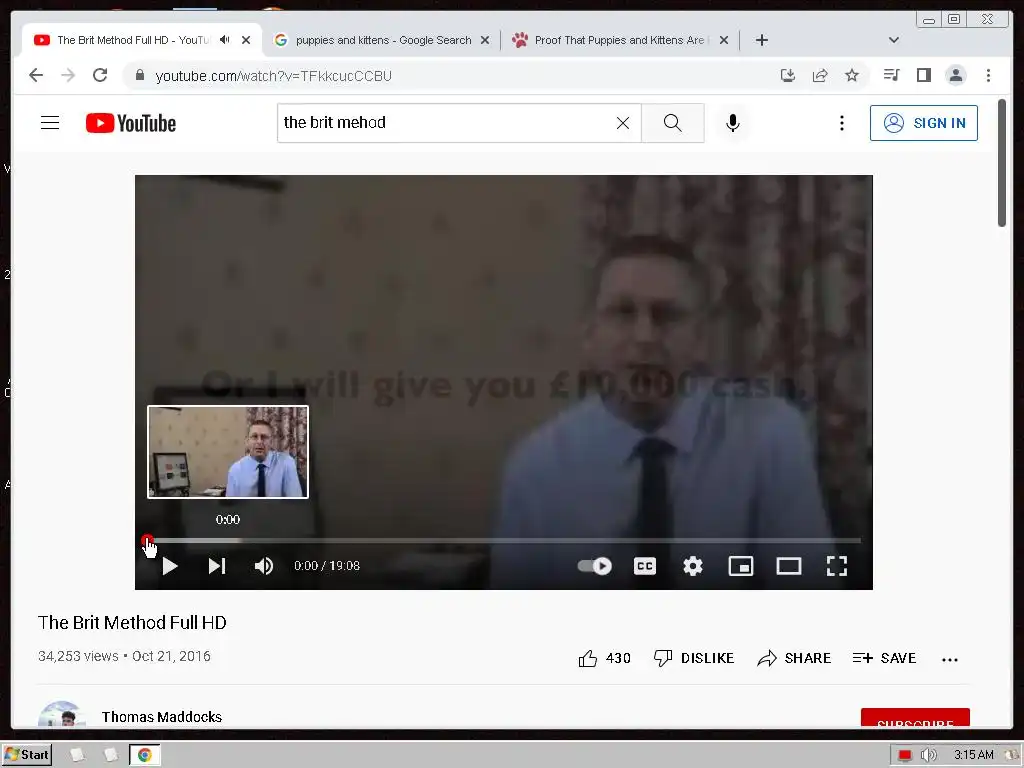The width and height of the screenshot is (1024, 768).
Task: Open YouTube guide hamburger menu
Action: pyautogui.click(x=50, y=123)
